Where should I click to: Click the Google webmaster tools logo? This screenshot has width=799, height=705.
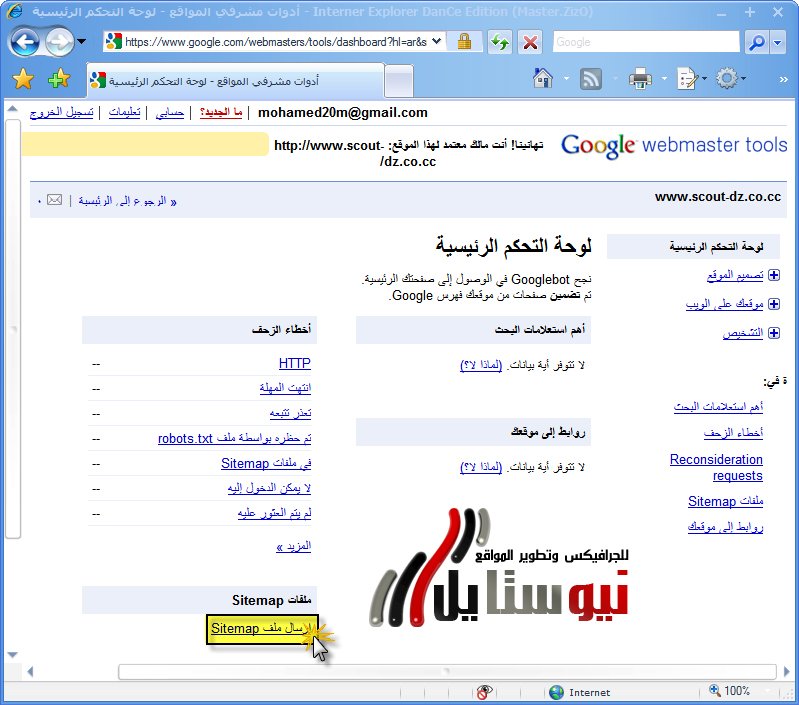674,146
